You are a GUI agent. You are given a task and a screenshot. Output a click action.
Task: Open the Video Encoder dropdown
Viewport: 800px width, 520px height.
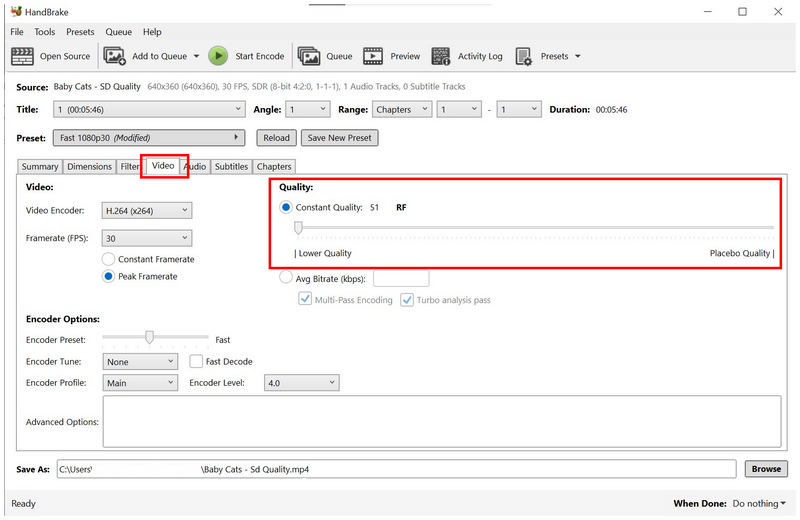click(146, 210)
